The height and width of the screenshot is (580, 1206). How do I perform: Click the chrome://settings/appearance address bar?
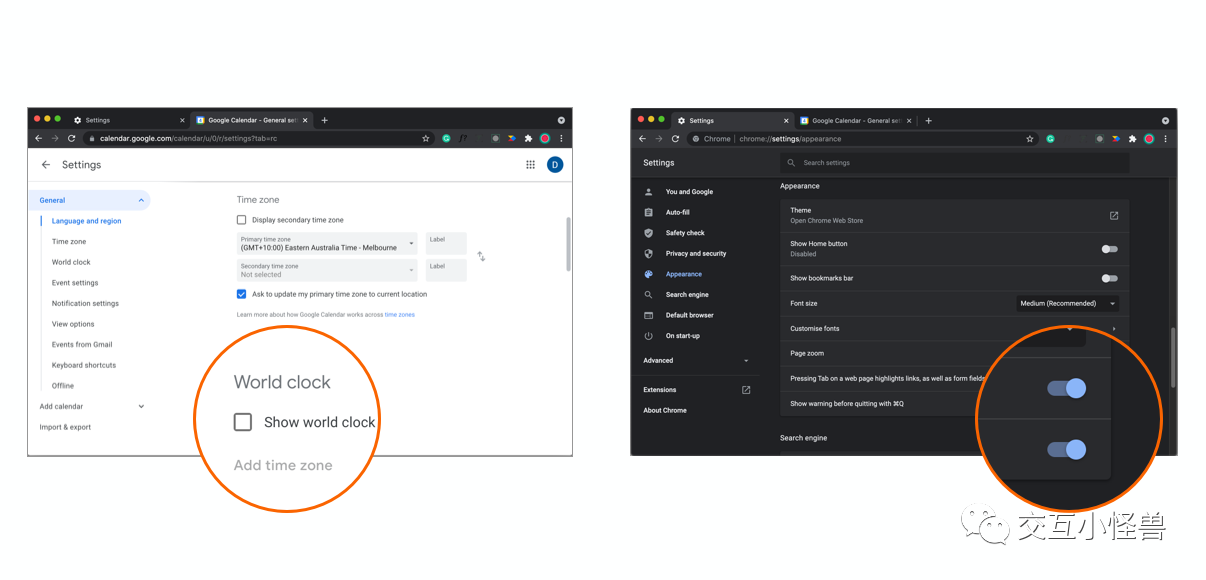pos(864,139)
